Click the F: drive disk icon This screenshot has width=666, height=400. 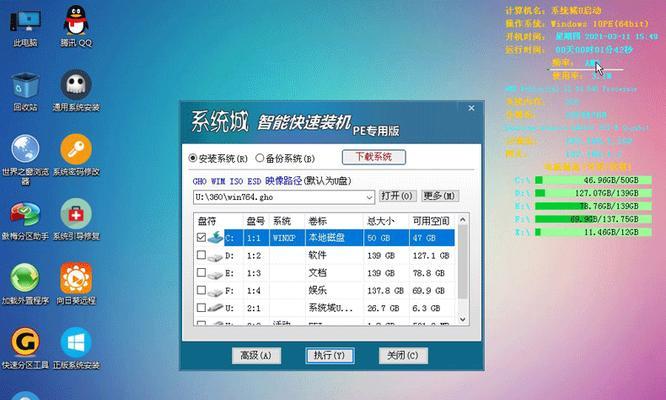pyautogui.click(x=215, y=291)
